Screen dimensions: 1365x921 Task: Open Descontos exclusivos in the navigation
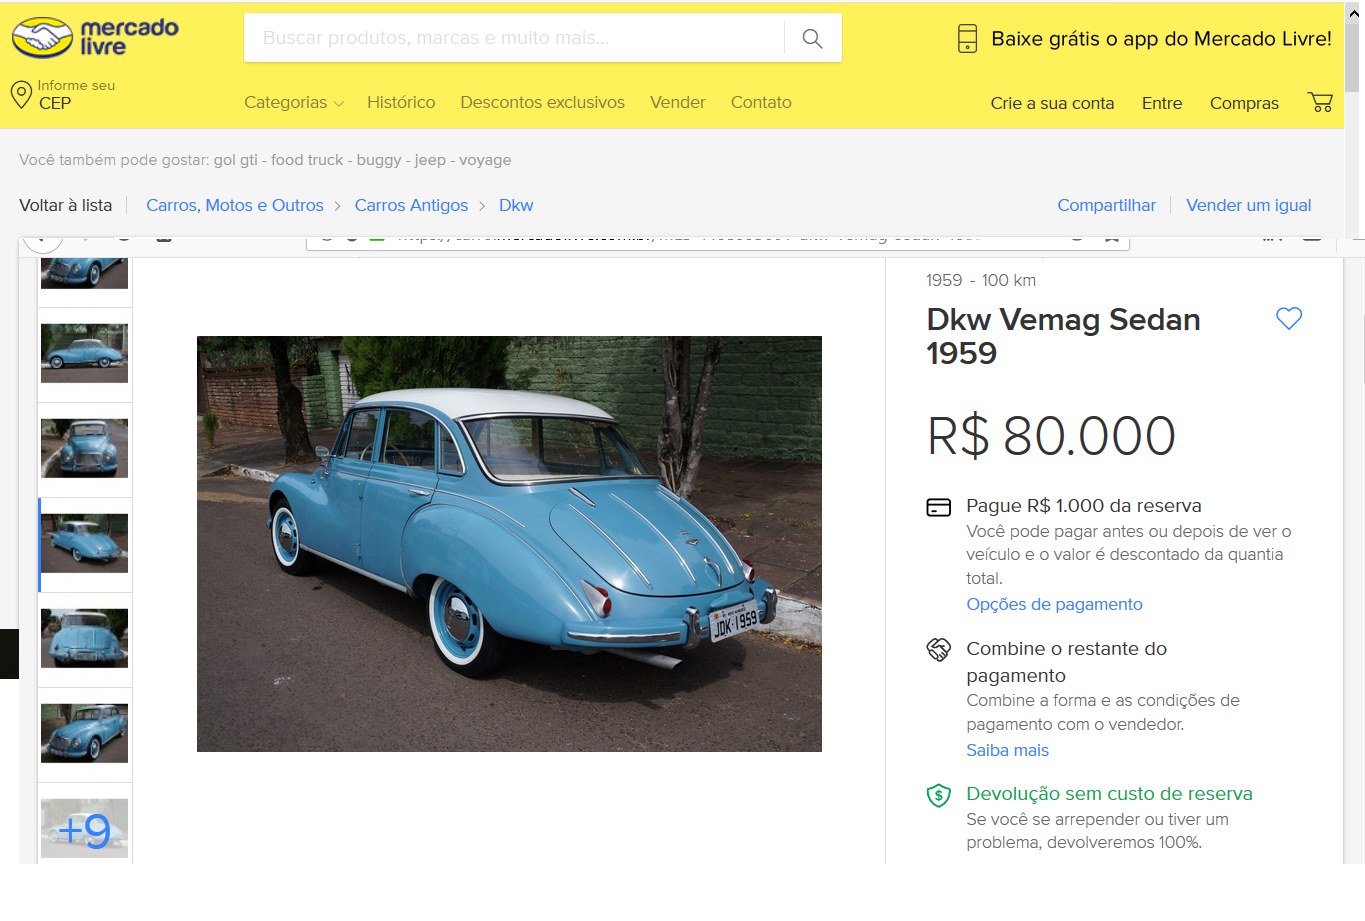[x=542, y=102]
